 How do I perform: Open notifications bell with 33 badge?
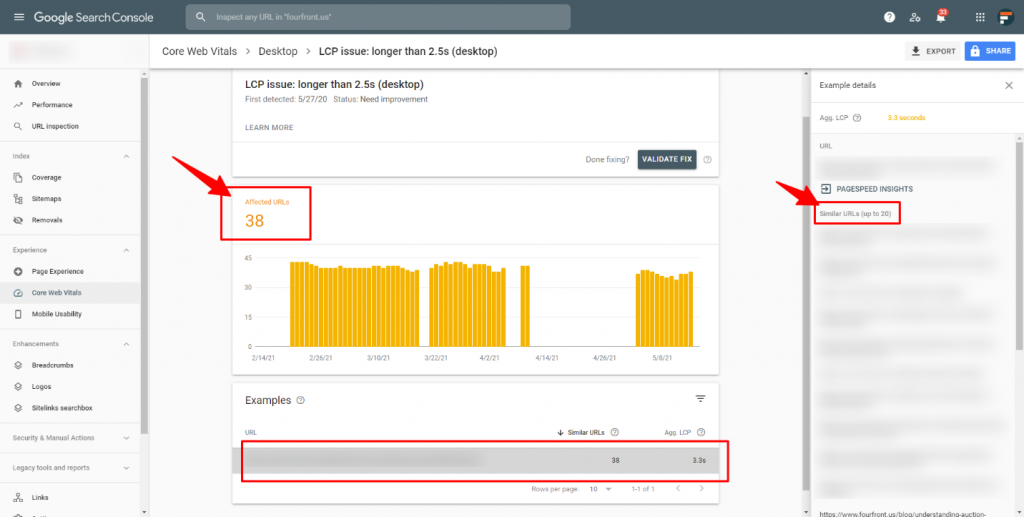(941, 17)
